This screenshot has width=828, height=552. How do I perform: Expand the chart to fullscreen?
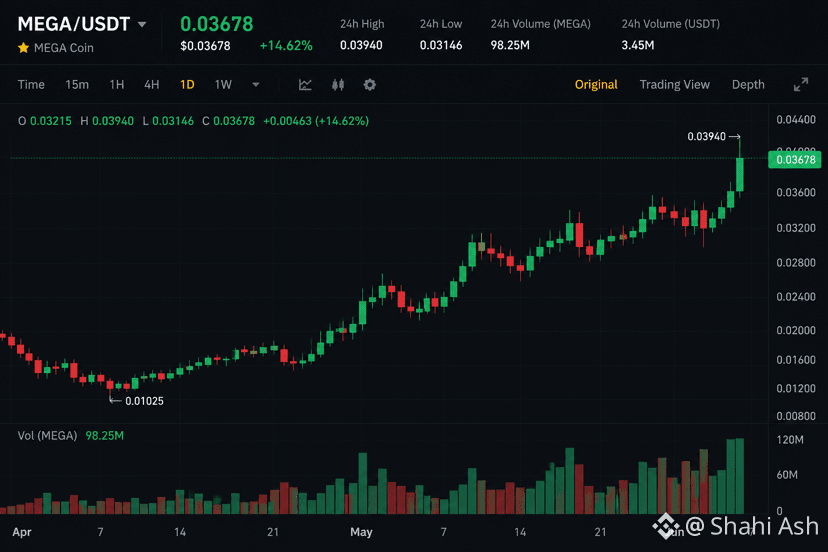pyautogui.click(x=801, y=85)
